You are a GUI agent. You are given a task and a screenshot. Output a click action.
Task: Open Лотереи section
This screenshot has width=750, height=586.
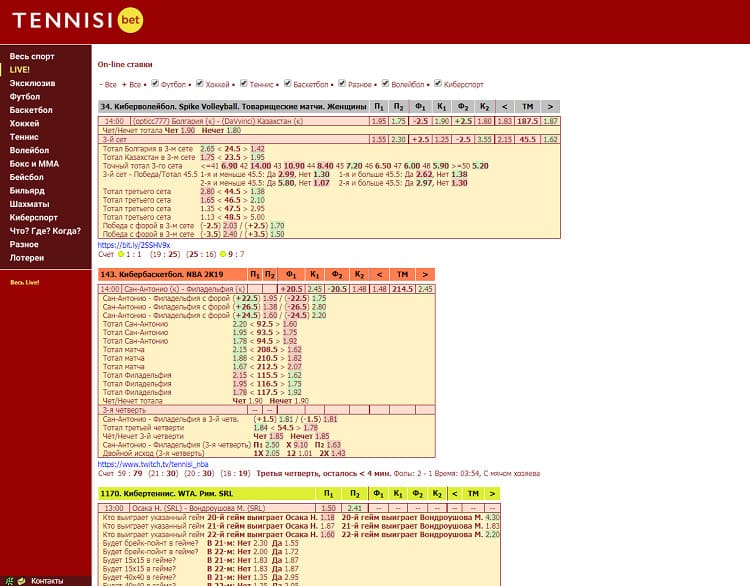pyautogui.click(x=27, y=257)
